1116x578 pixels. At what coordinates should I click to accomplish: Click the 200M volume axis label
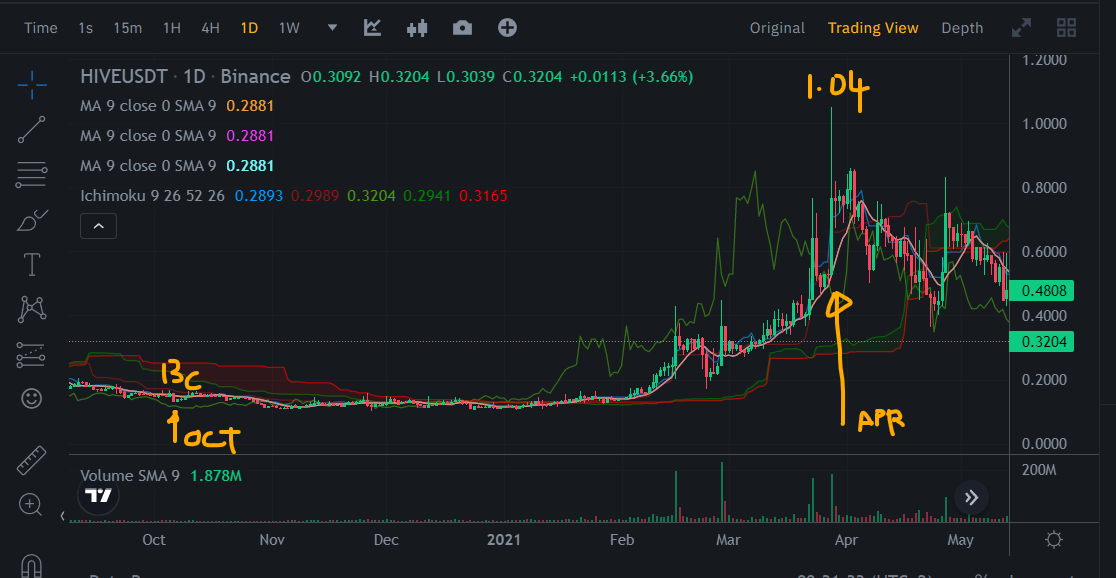coord(1041,471)
